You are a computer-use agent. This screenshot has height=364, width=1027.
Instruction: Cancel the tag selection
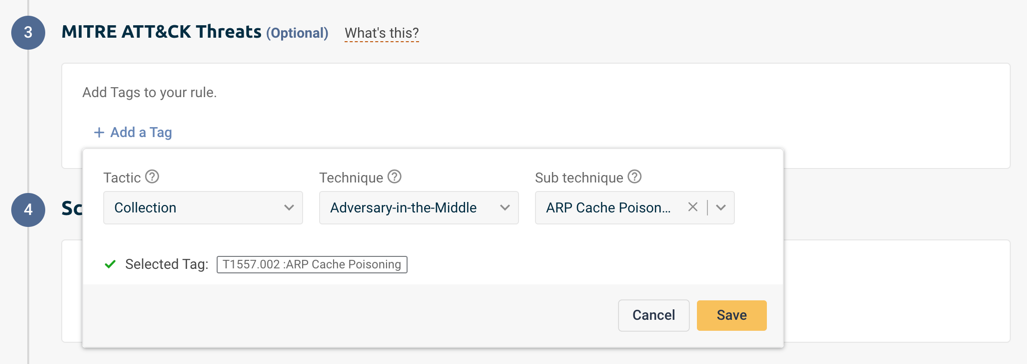tap(654, 315)
